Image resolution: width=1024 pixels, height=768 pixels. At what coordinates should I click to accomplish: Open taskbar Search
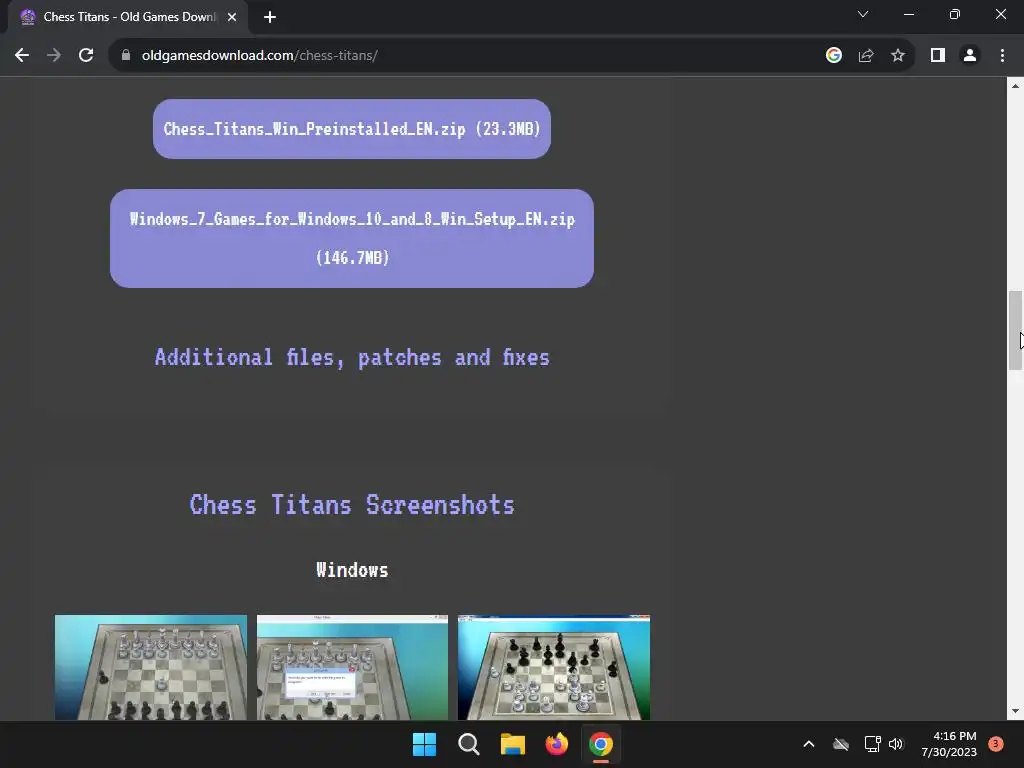click(x=468, y=744)
